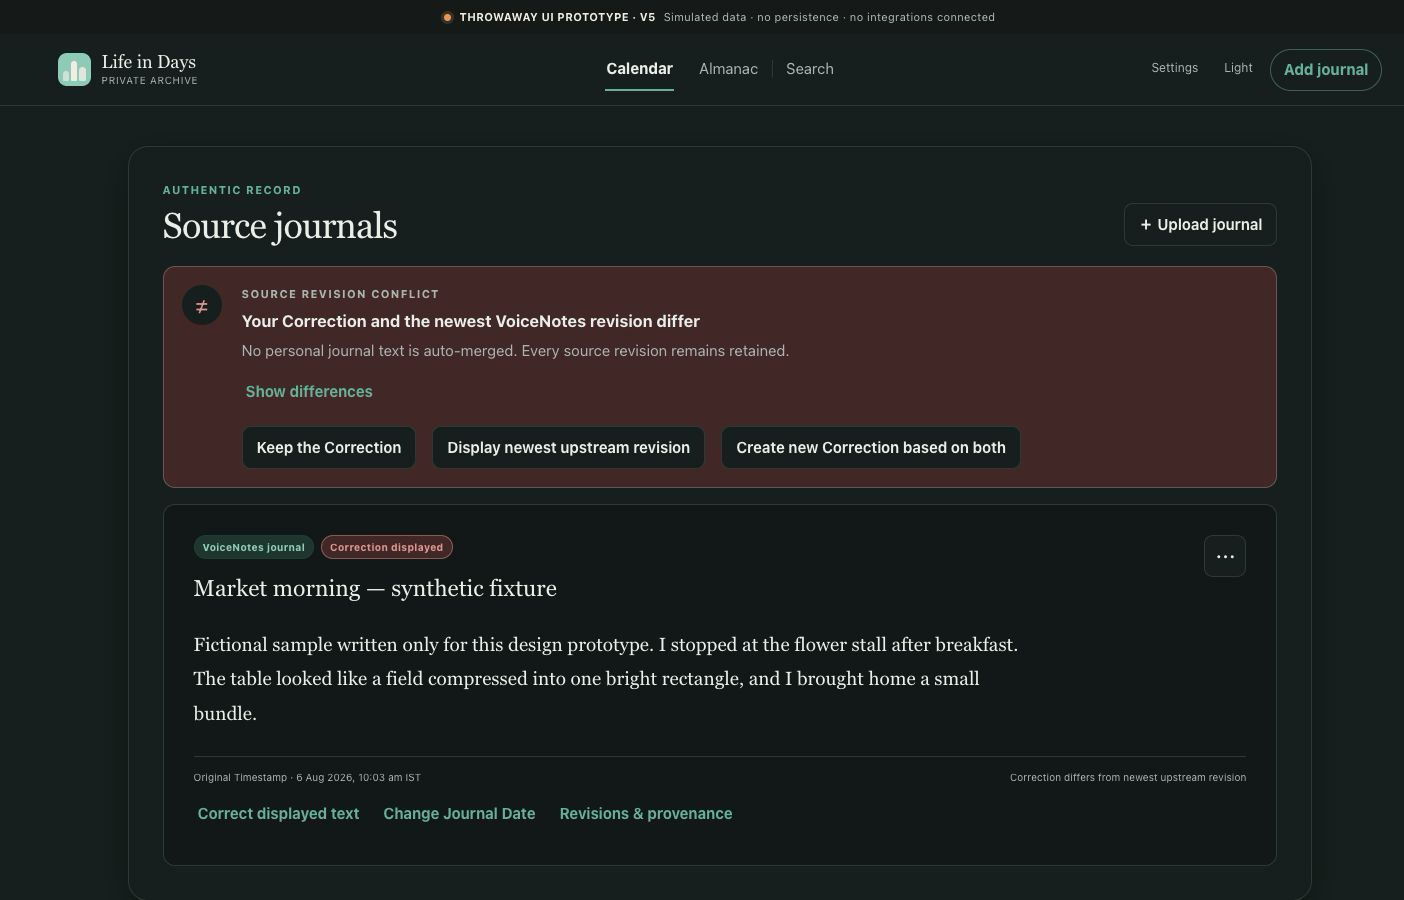Switch to the Calendar tab

[x=639, y=69]
